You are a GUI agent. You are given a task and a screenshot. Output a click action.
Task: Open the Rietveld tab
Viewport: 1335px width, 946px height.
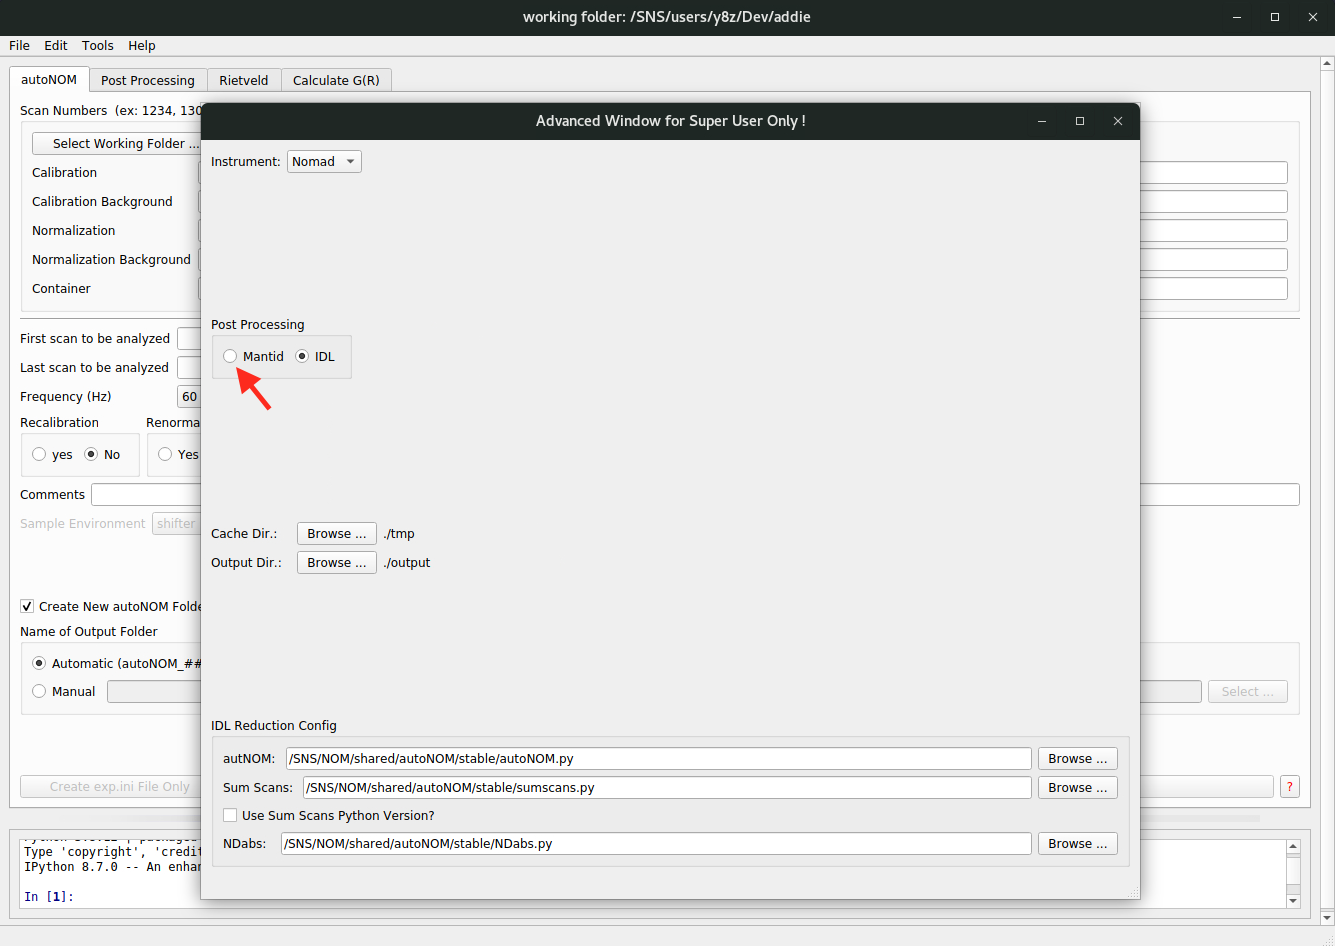coord(244,81)
